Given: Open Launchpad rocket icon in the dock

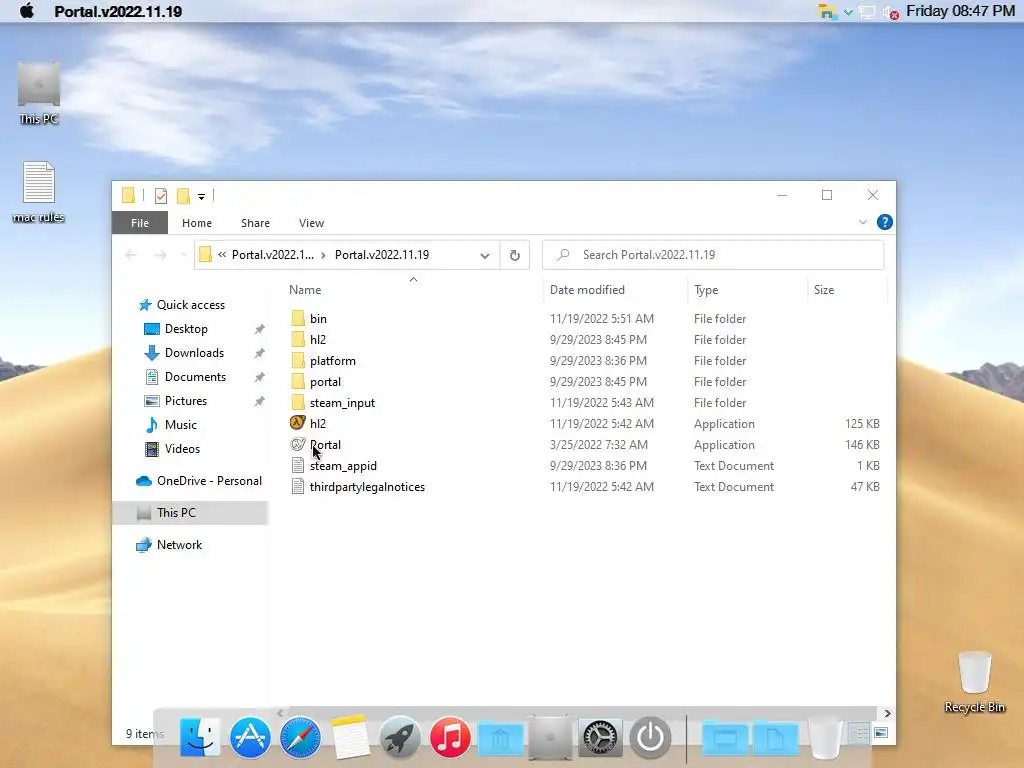Looking at the screenshot, I should click(400, 737).
